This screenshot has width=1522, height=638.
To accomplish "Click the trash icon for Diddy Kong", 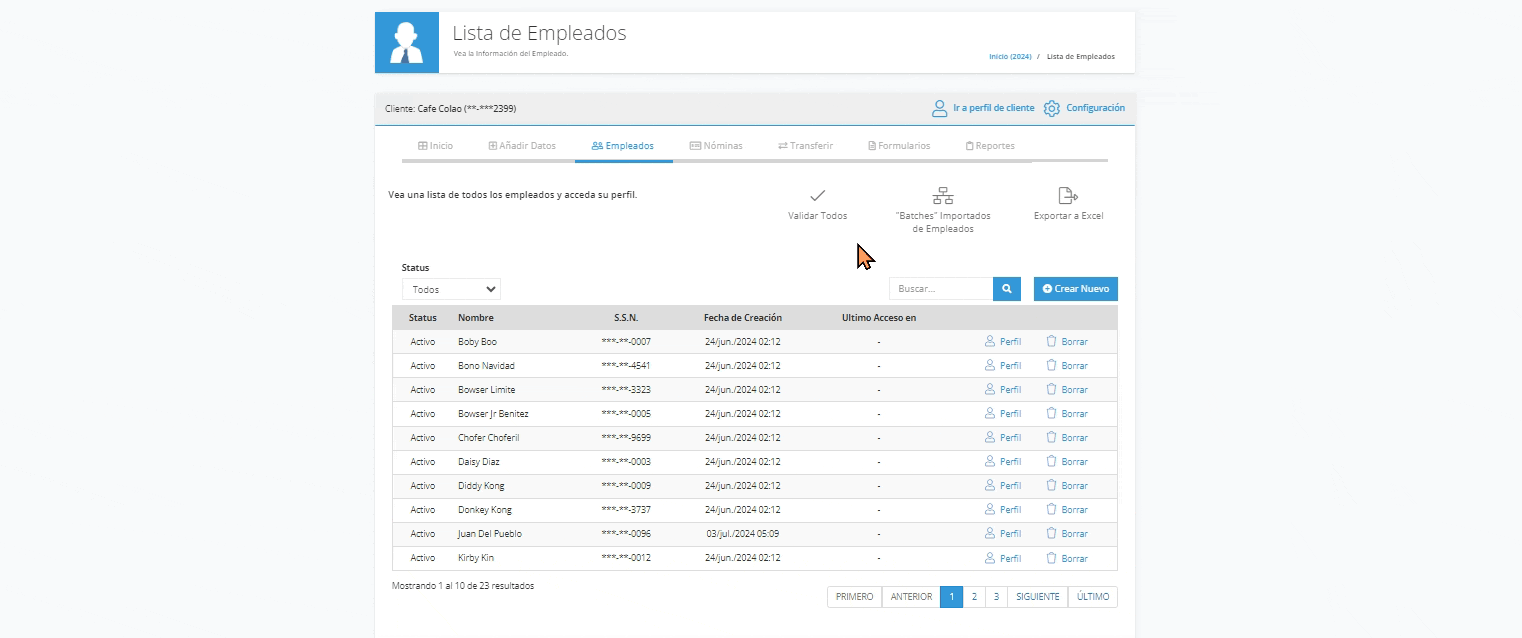I will click(x=1051, y=485).
